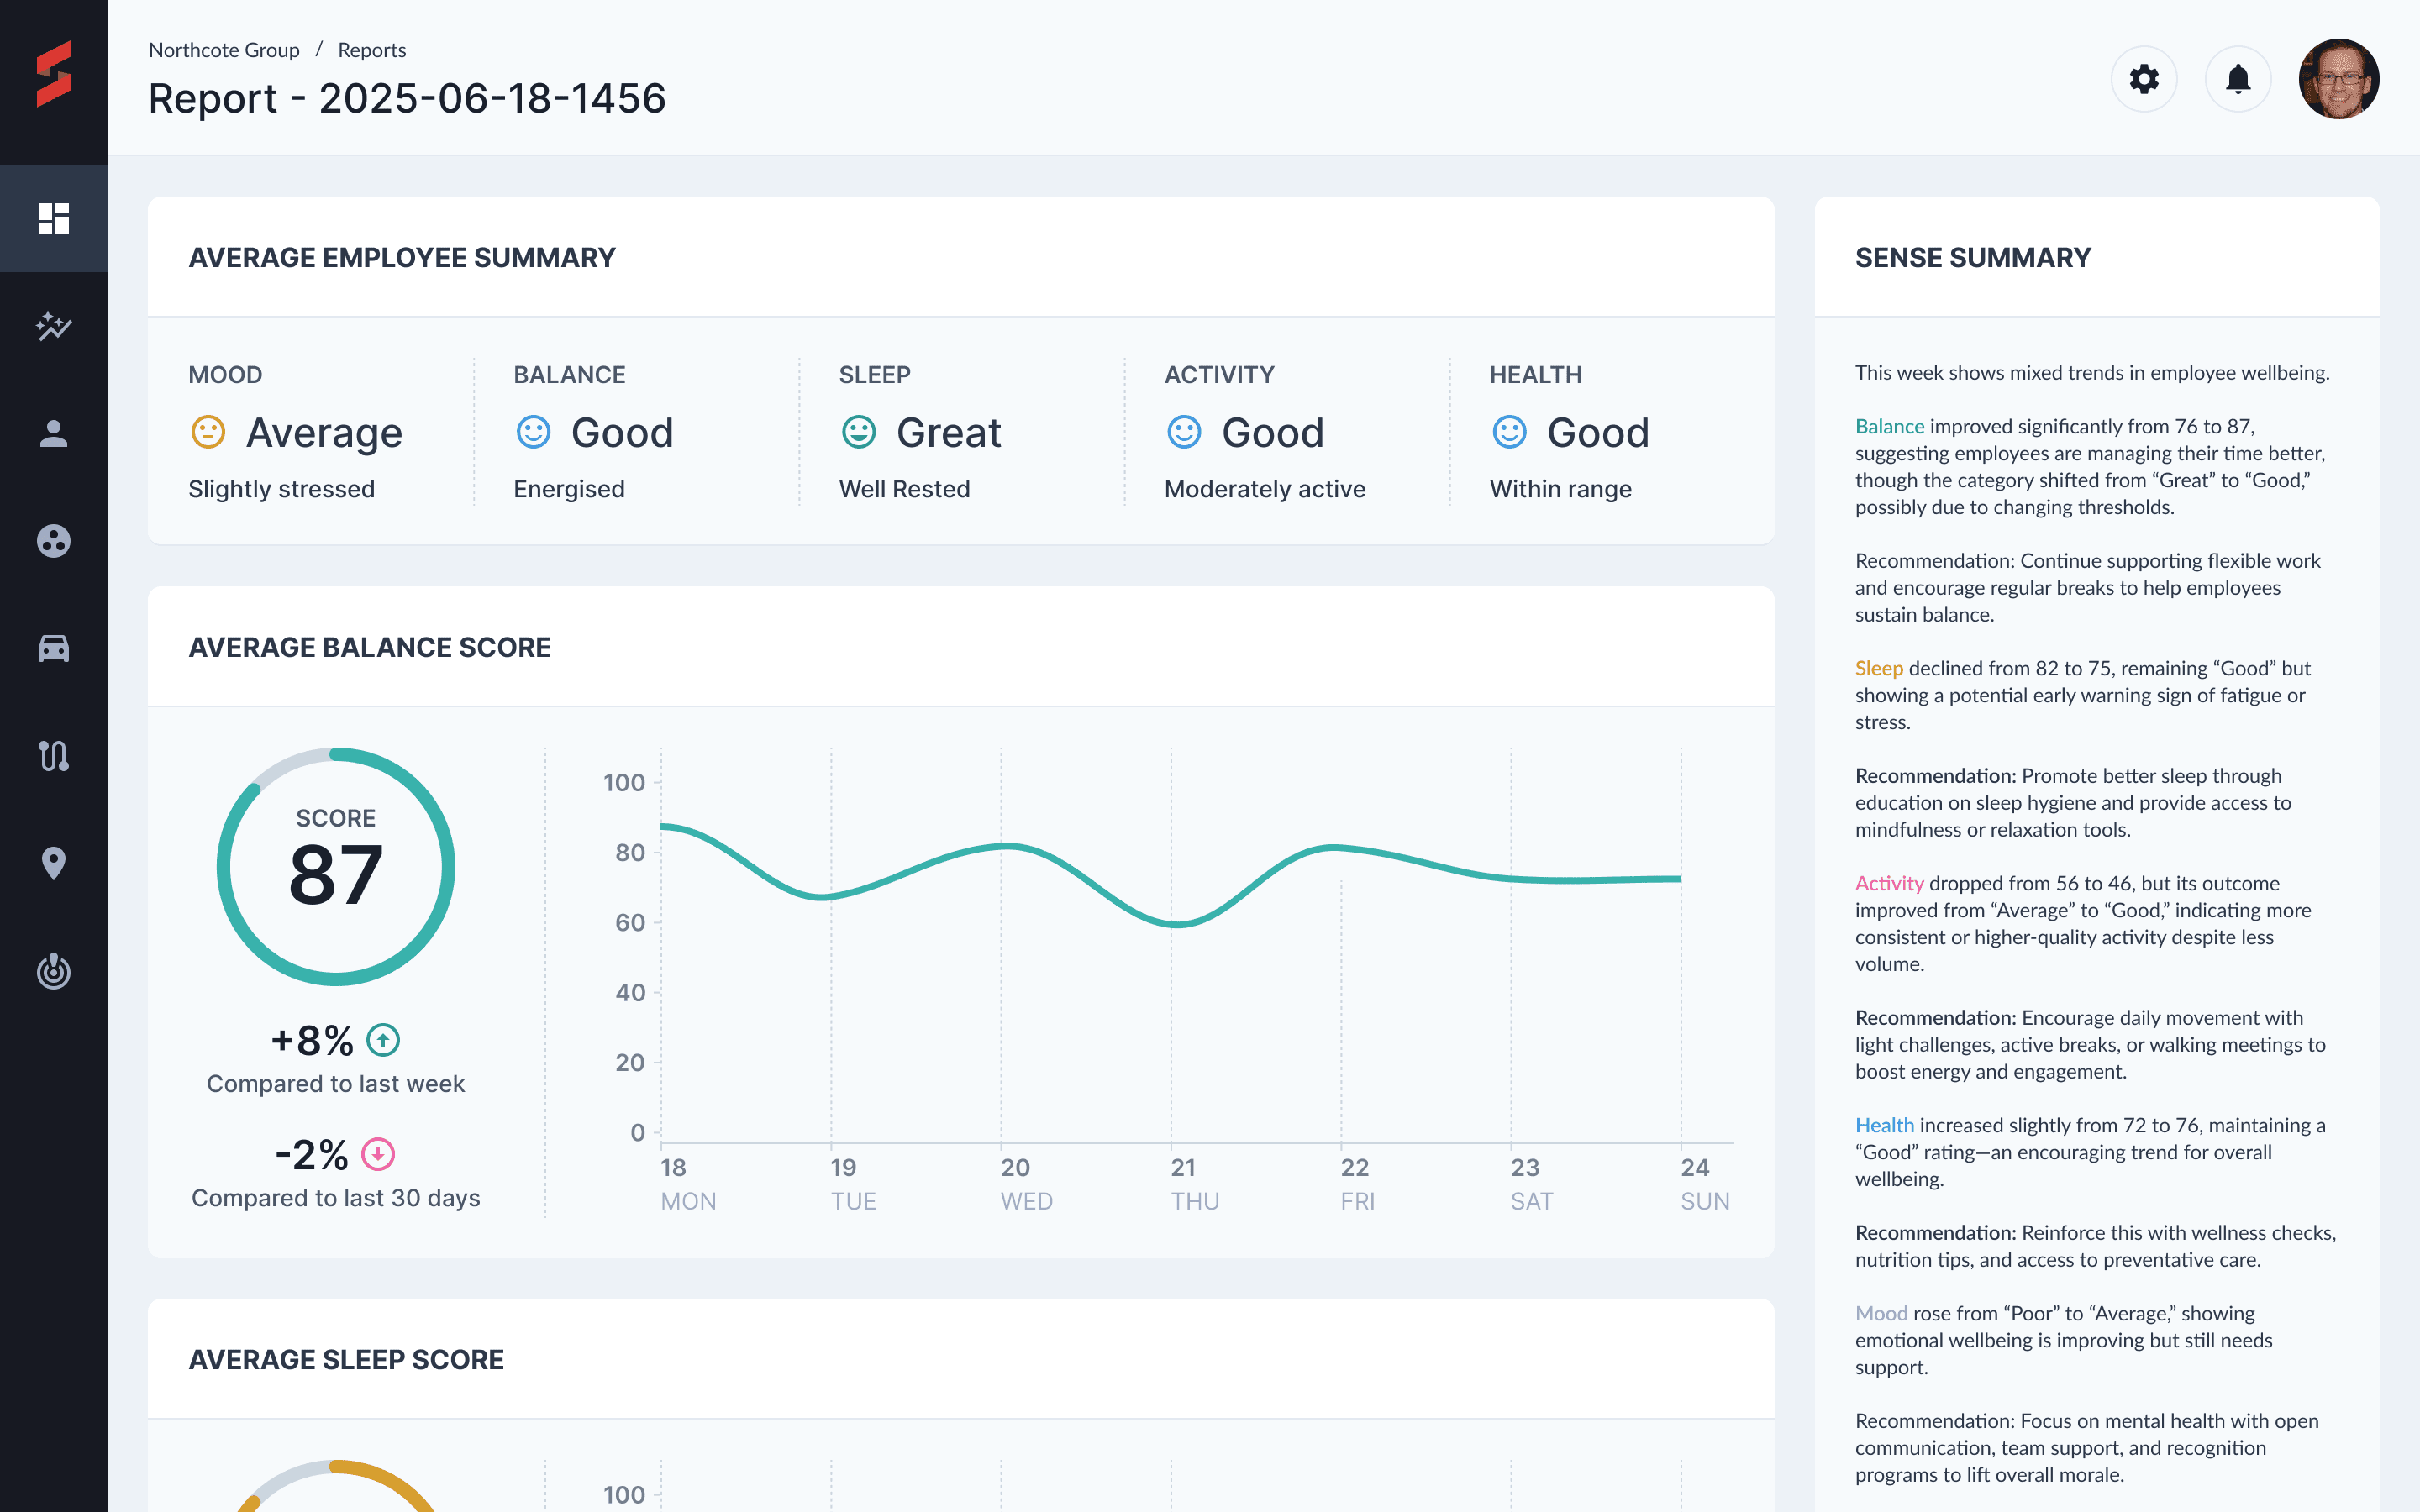Click the AVERAGE BALANCE SCORE heading
Viewport: 2420px width, 1512px height.
click(x=370, y=647)
